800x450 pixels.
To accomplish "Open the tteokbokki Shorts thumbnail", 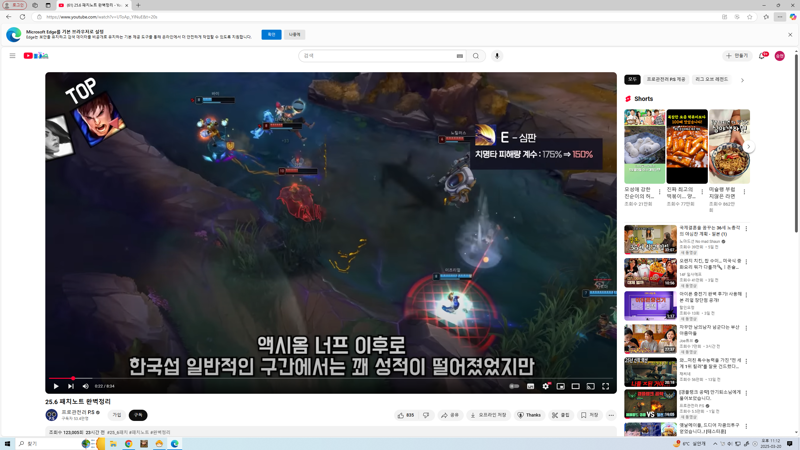I will coord(687,146).
